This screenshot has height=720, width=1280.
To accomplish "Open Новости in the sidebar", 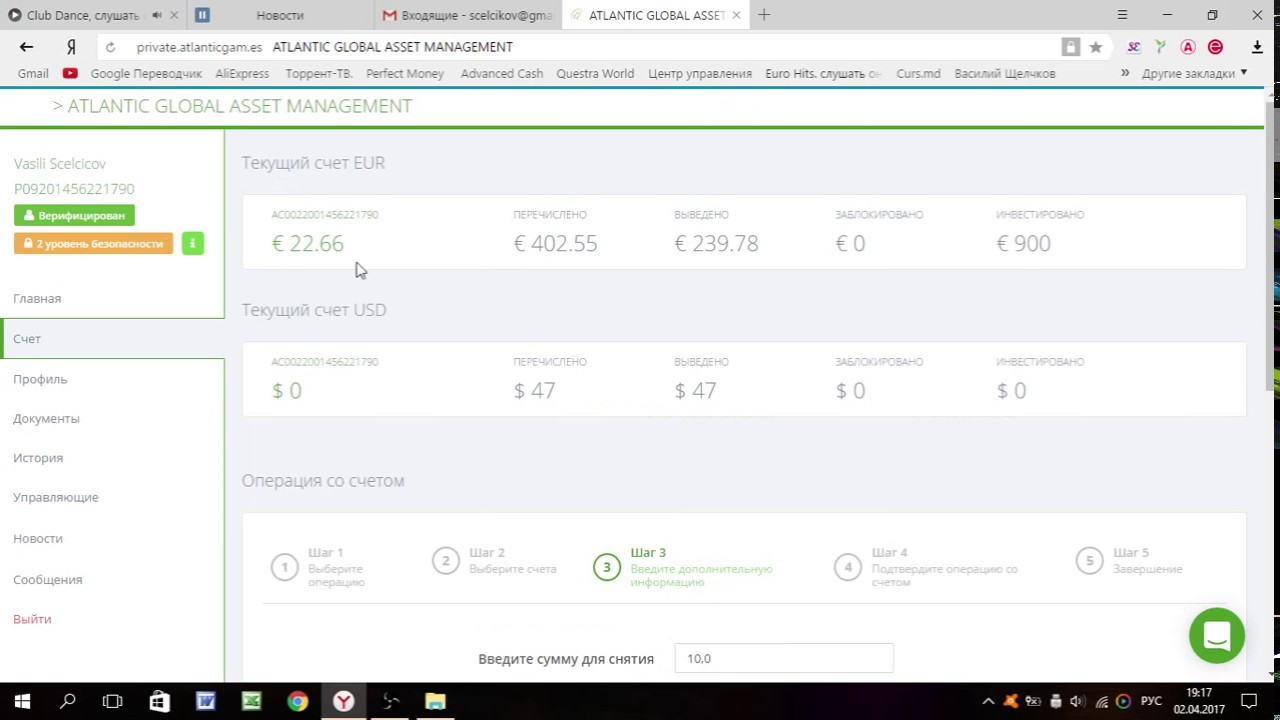I will (x=38, y=538).
